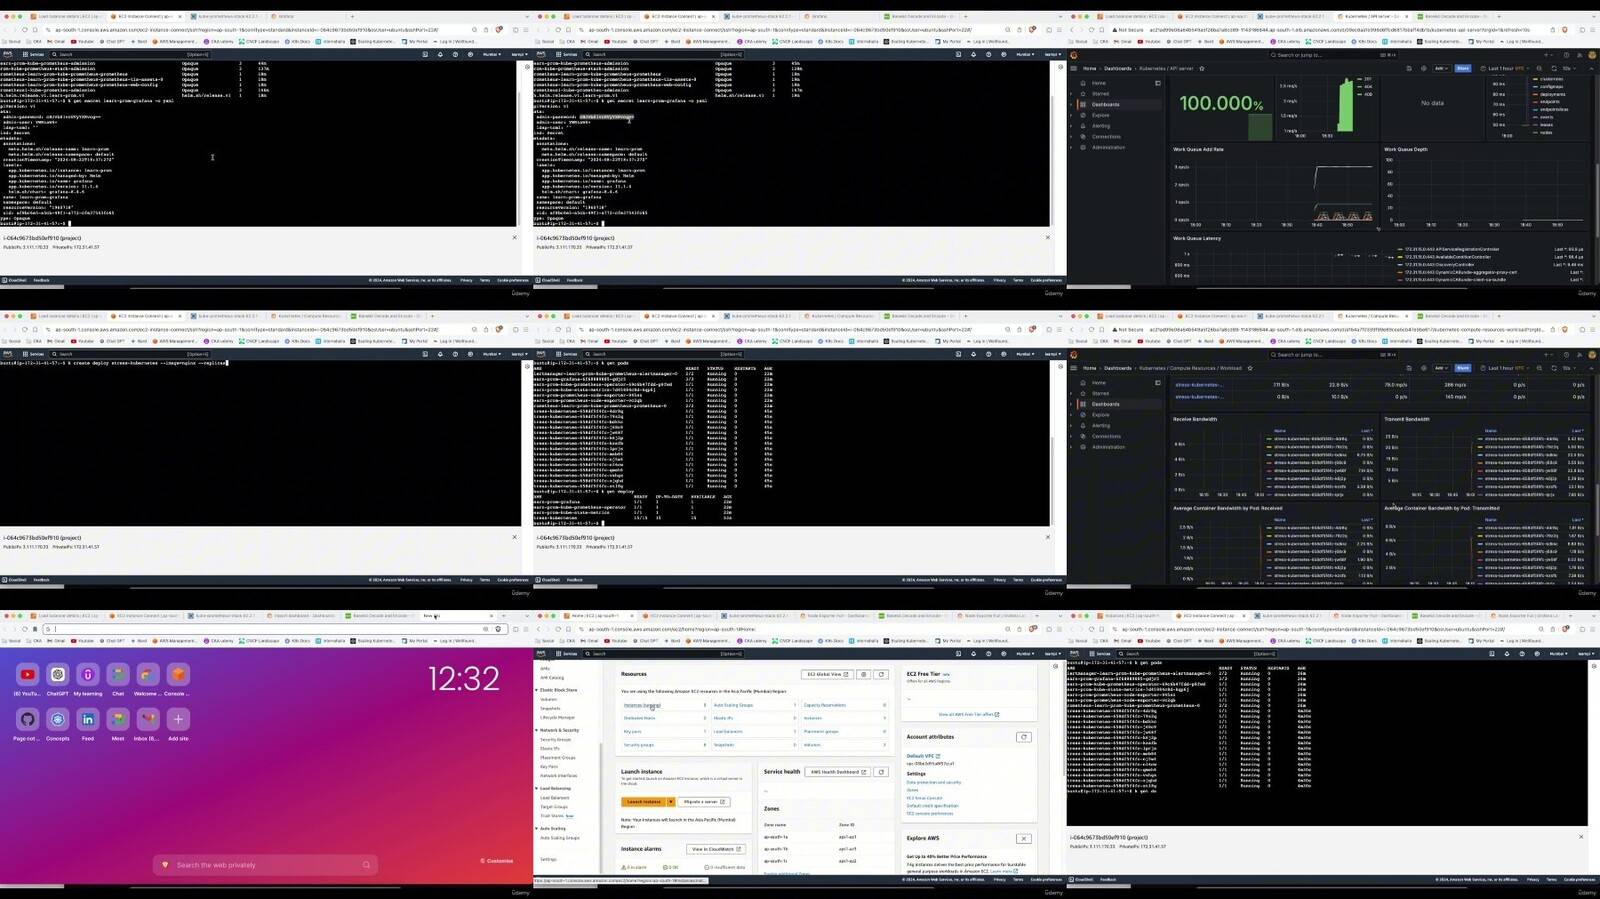Open the ChatGPT speed-dial tile

(58, 675)
